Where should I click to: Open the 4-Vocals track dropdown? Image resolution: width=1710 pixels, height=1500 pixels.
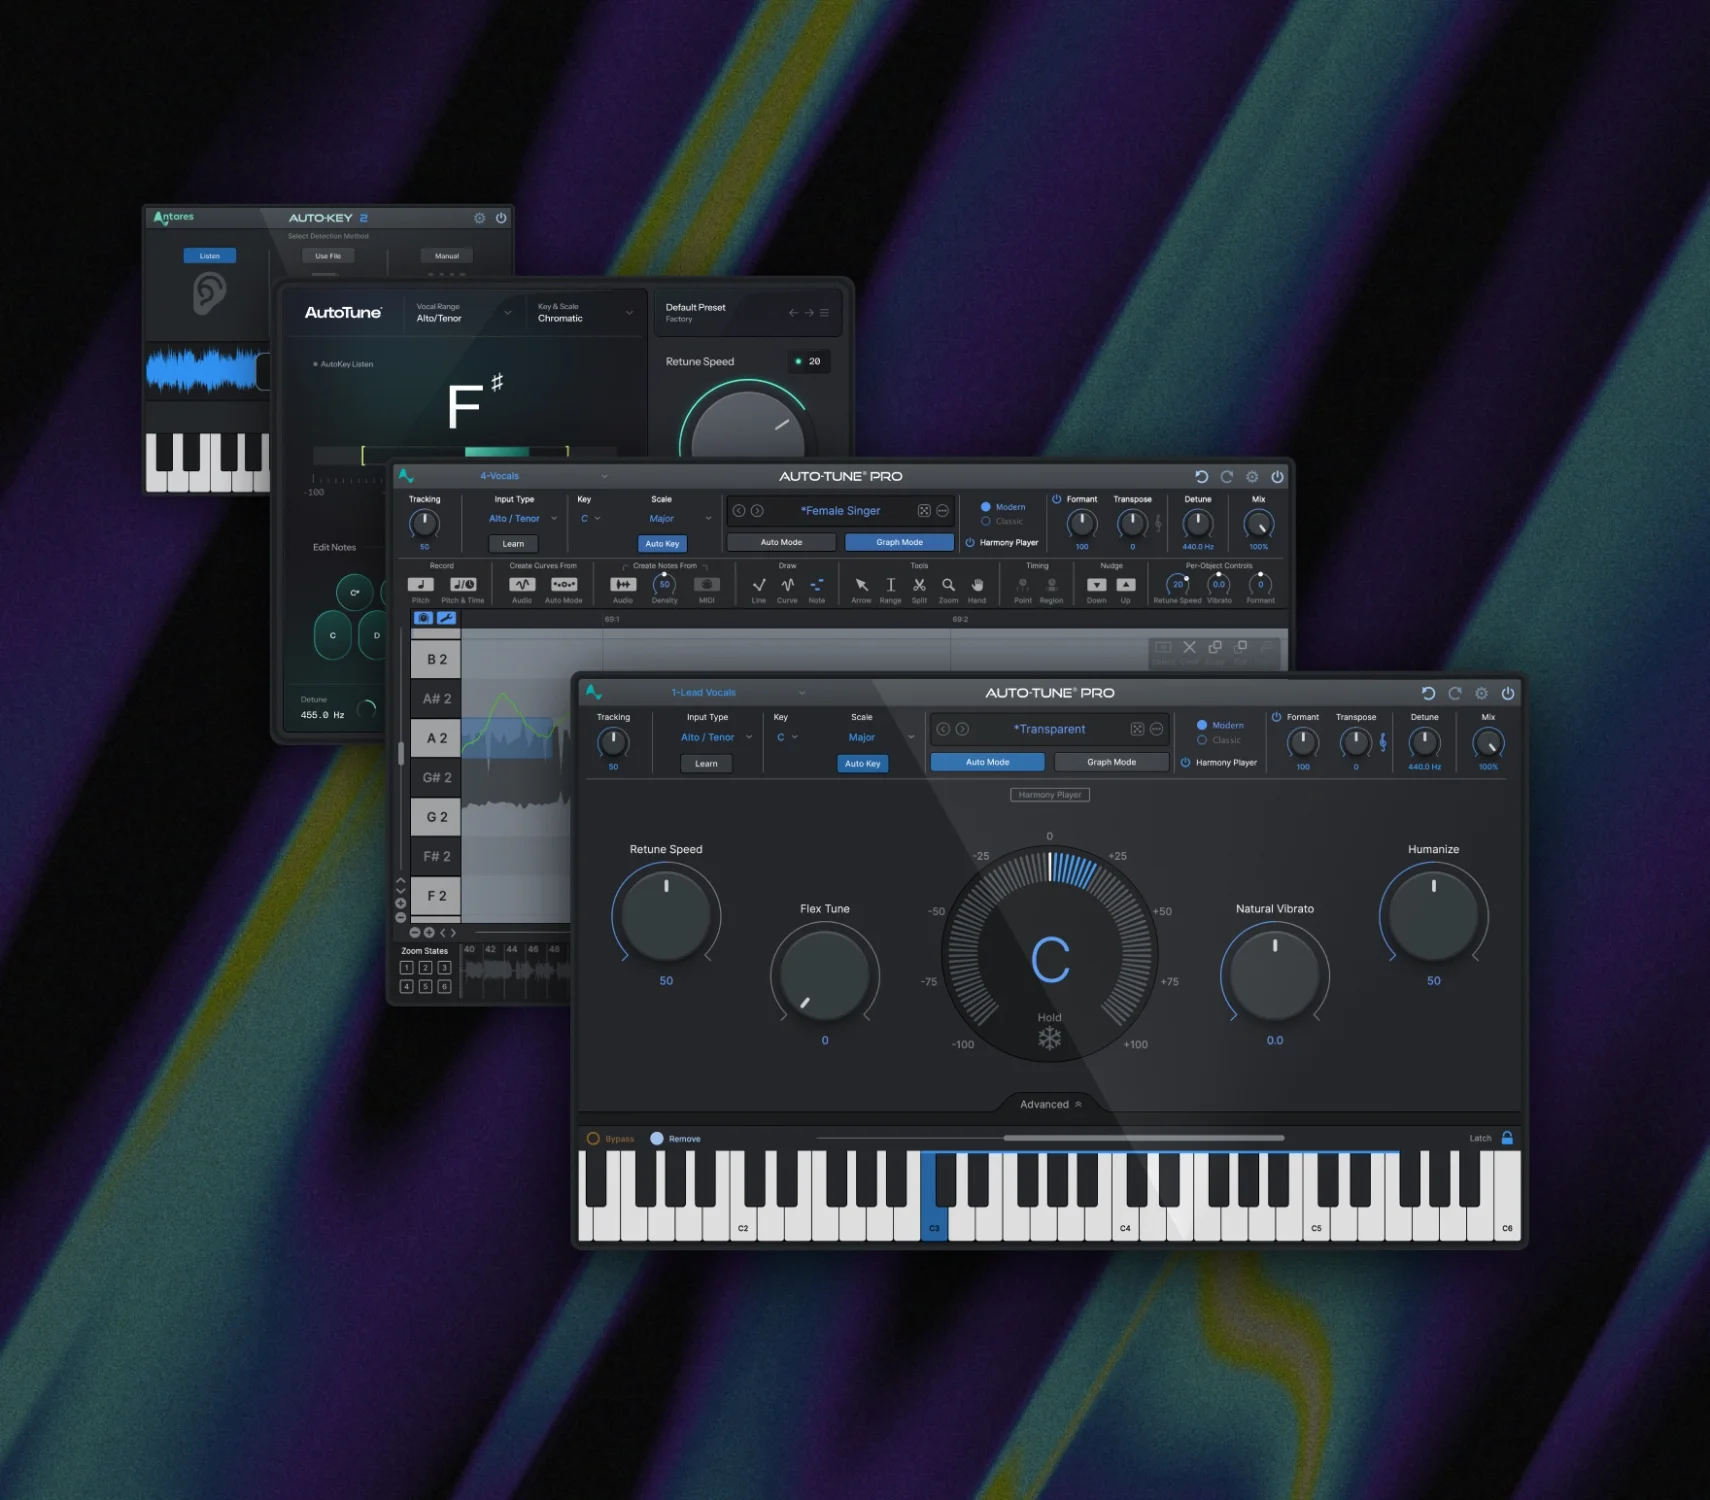[x=543, y=476]
